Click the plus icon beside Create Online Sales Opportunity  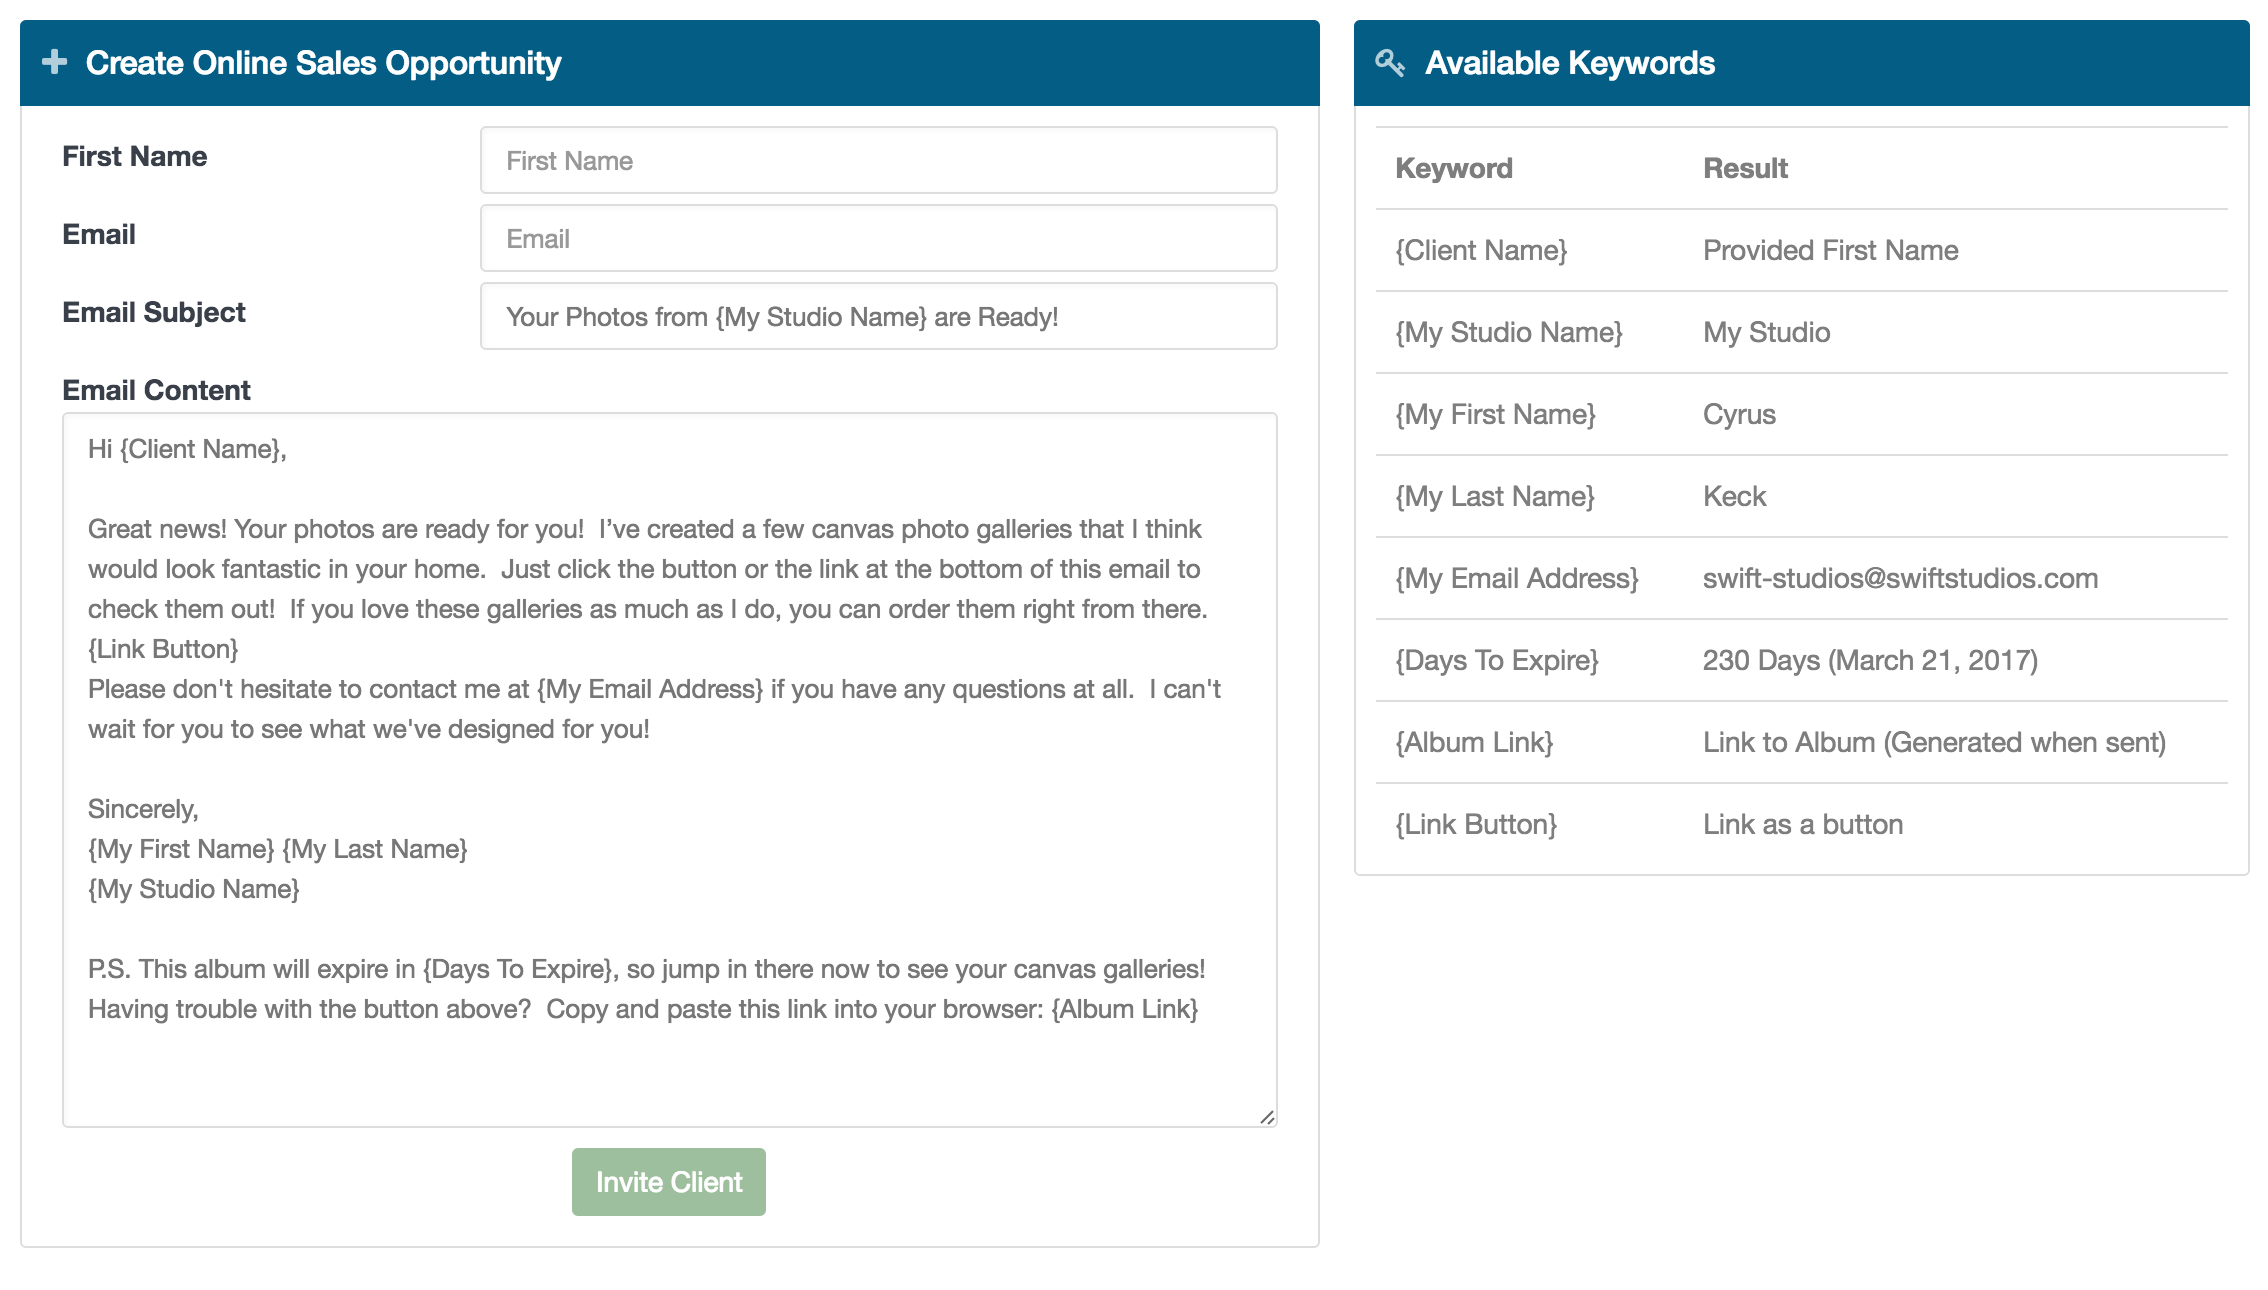click(x=54, y=62)
